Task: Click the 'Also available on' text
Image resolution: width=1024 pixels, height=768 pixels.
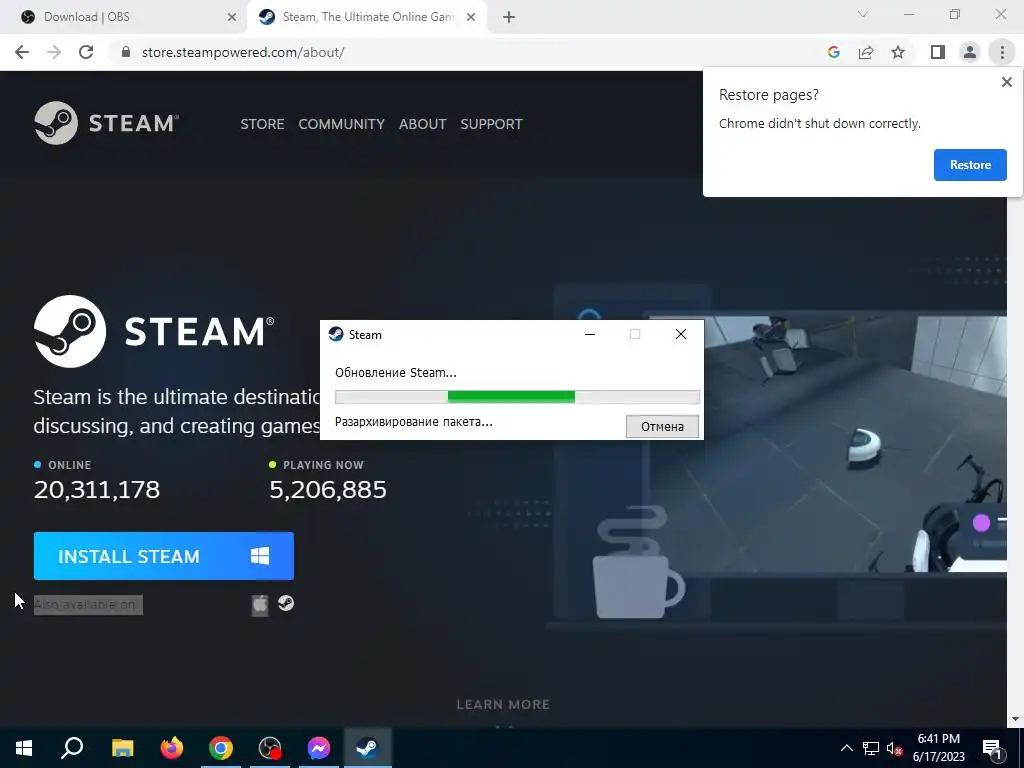Action: 88,605
